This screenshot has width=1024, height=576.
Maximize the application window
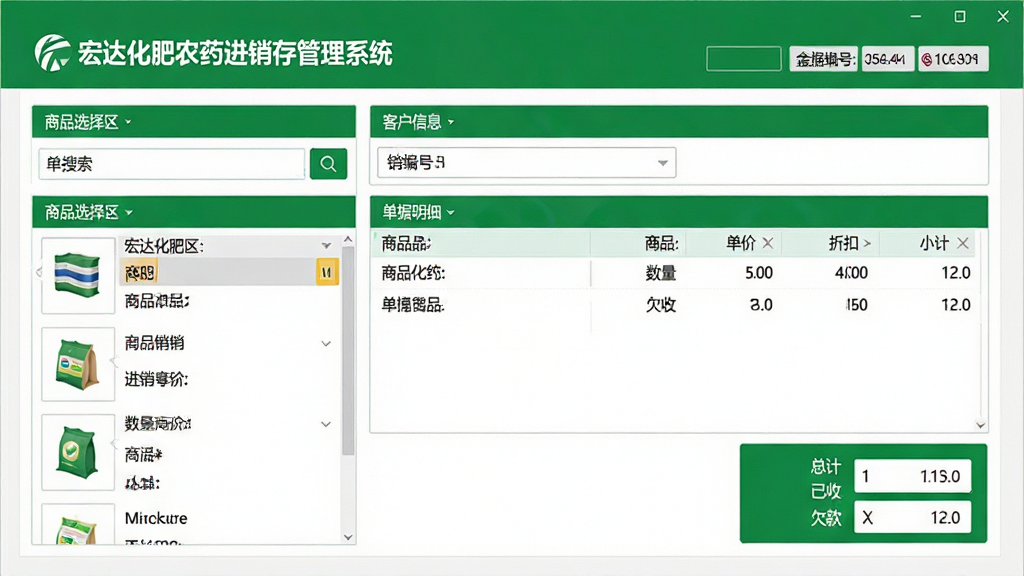(x=959, y=16)
